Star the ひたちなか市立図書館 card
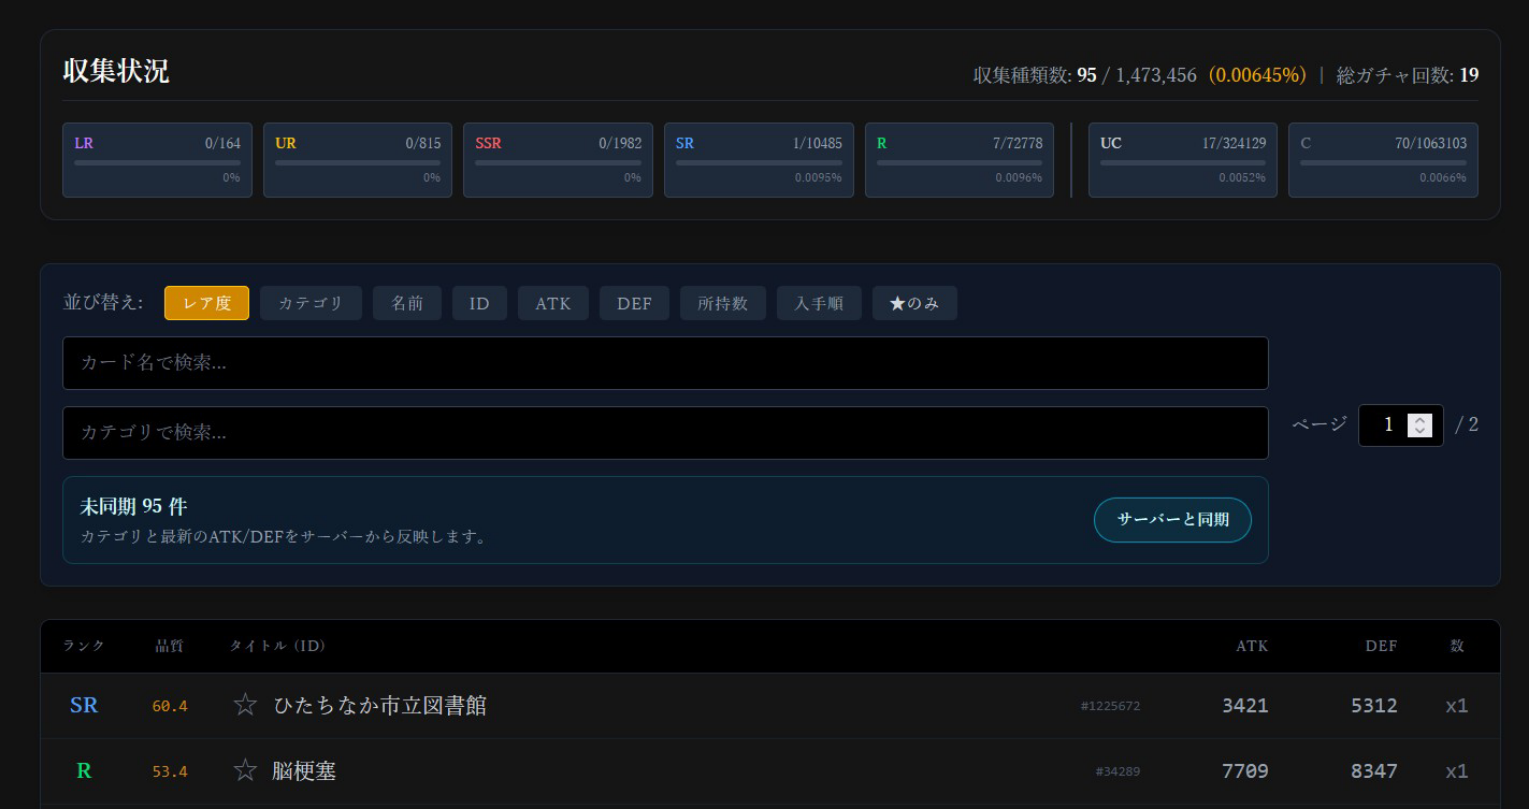Screen dimensions: 1529x809 245,706
